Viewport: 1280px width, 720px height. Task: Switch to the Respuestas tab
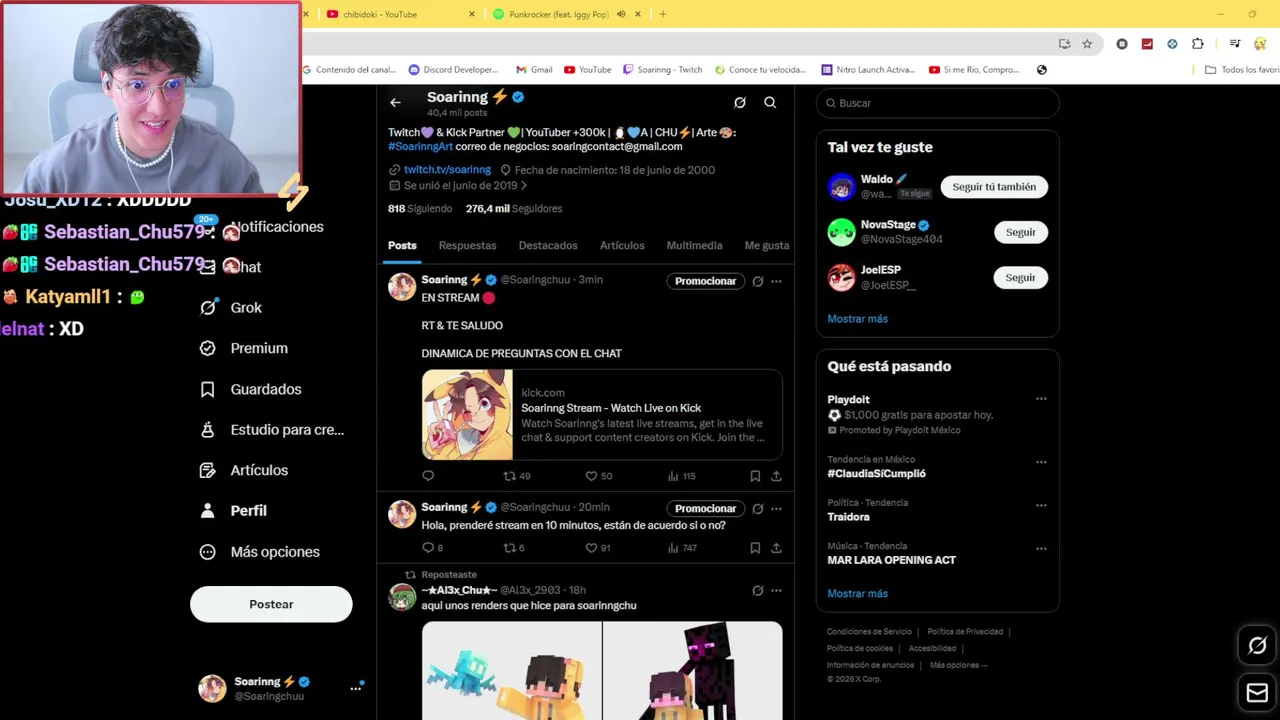(467, 245)
